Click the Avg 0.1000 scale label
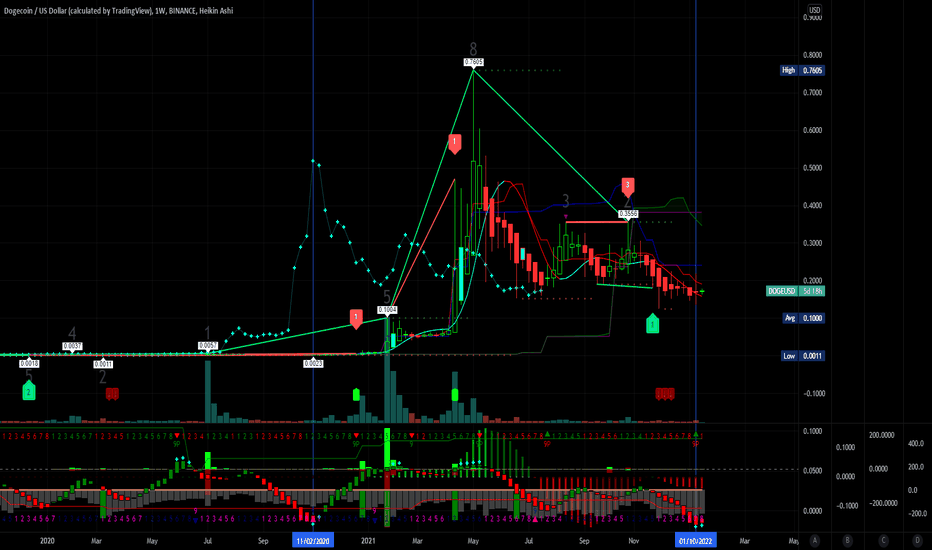Viewport: 932px width, 550px height. pos(804,318)
